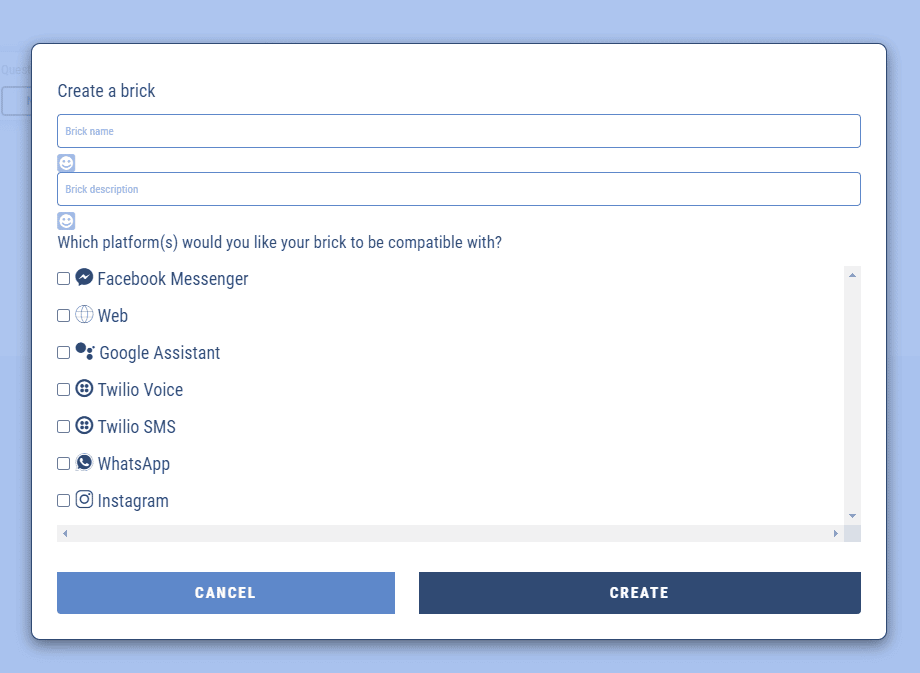Screen dimensions: 920x673
Task: Focus the Brick name input field
Action: tap(458, 131)
